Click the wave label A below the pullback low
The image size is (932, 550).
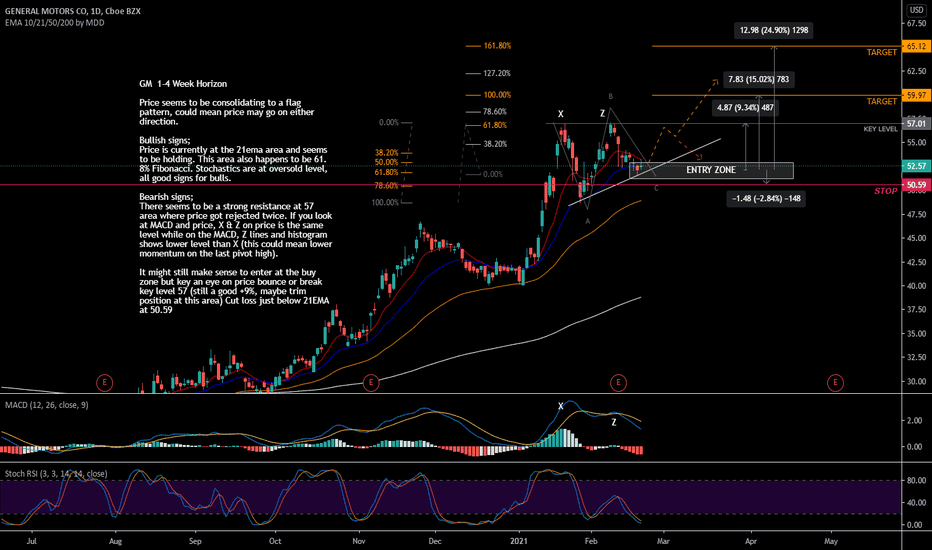point(588,221)
